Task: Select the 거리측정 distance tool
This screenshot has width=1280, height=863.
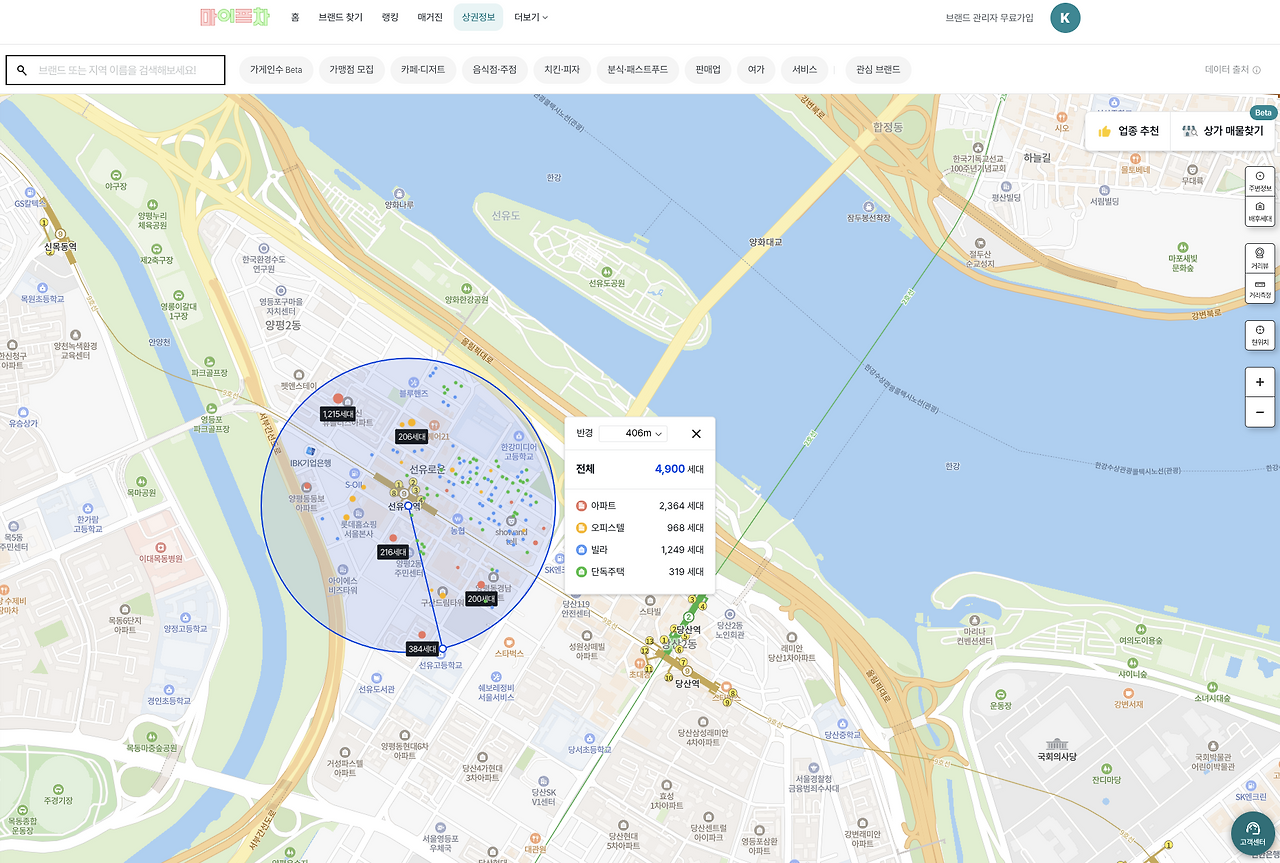Action: click(1259, 289)
